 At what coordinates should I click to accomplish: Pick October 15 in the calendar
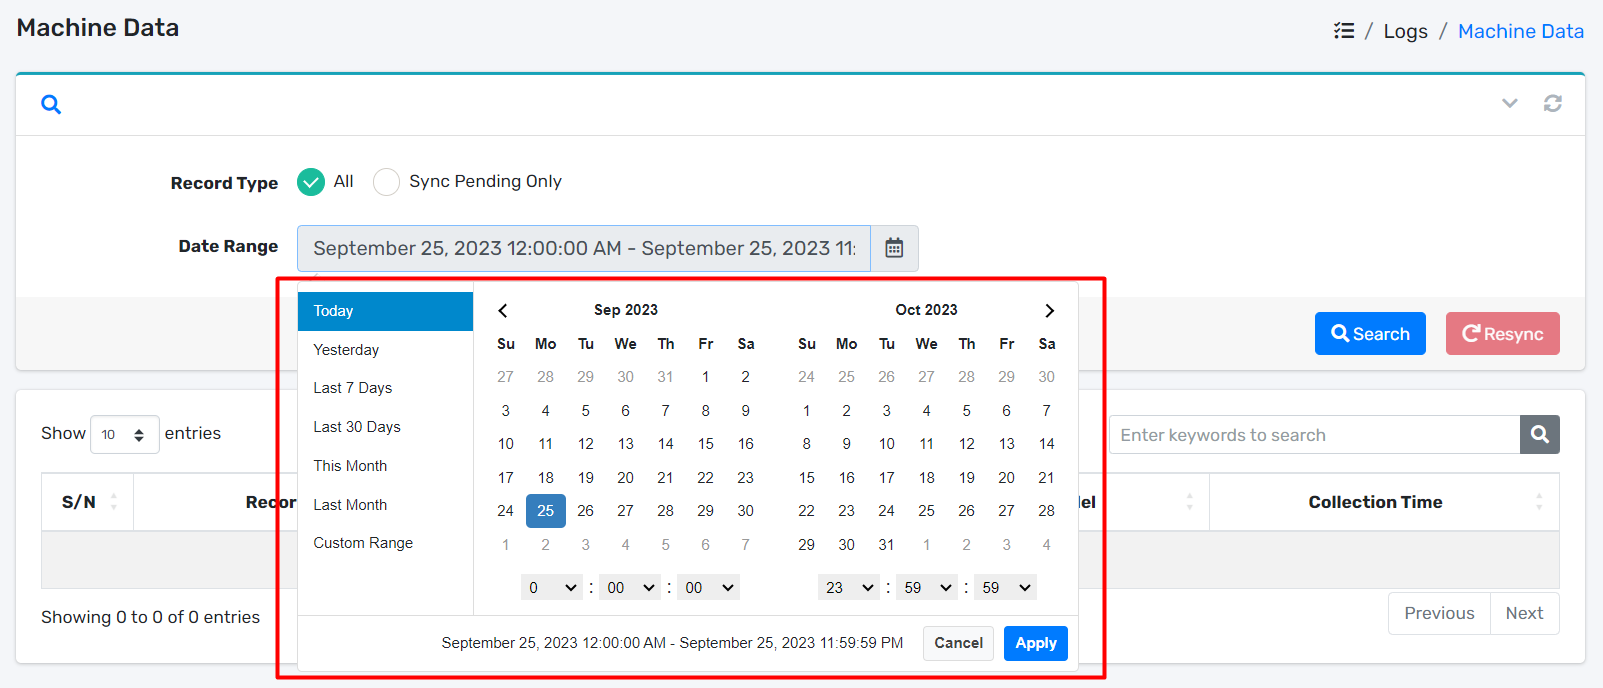806,478
